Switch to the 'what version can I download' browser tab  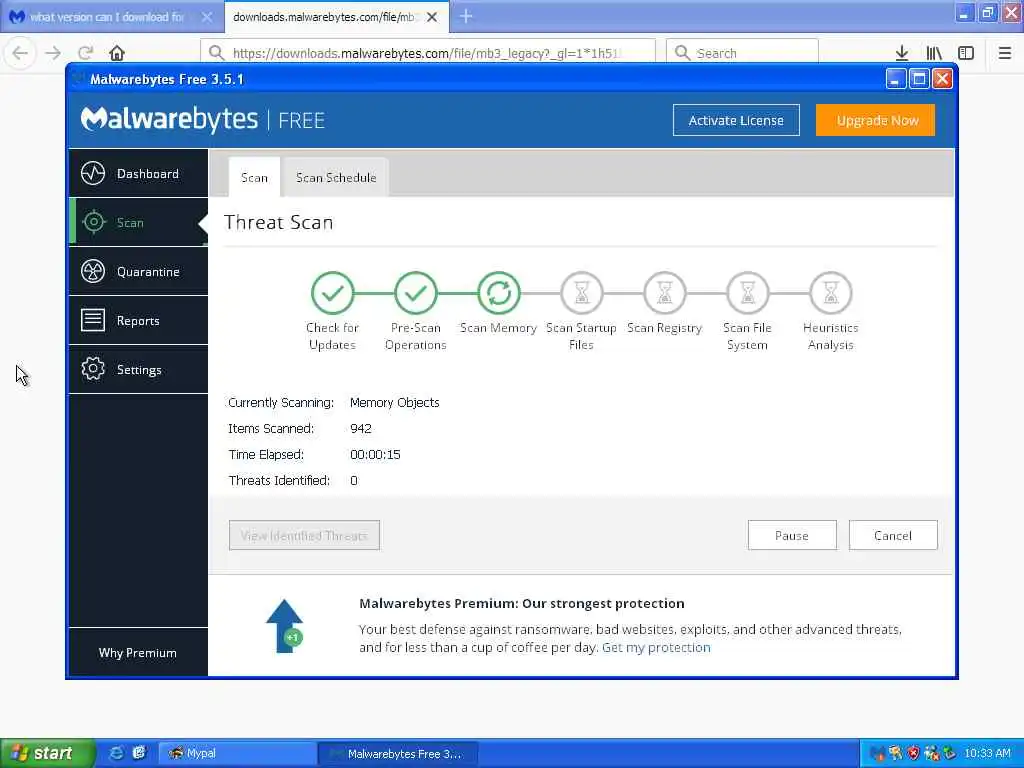(112, 17)
